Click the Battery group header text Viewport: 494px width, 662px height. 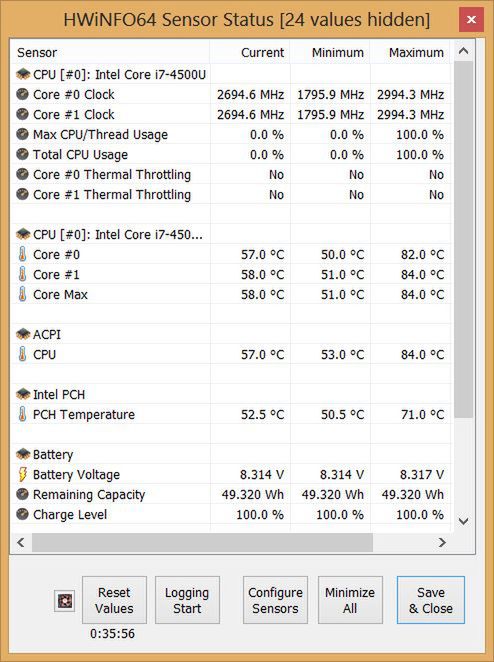coord(53,454)
